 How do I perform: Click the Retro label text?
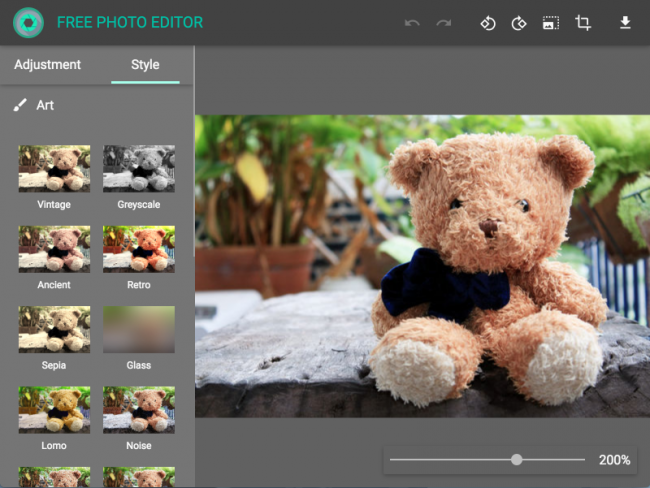click(x=139, y=285)
